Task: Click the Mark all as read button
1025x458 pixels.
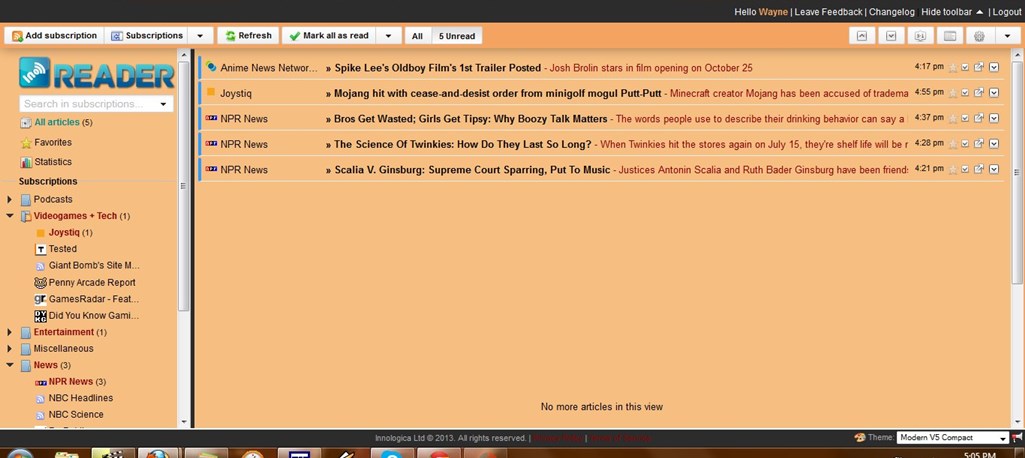Action: [329, 36]
